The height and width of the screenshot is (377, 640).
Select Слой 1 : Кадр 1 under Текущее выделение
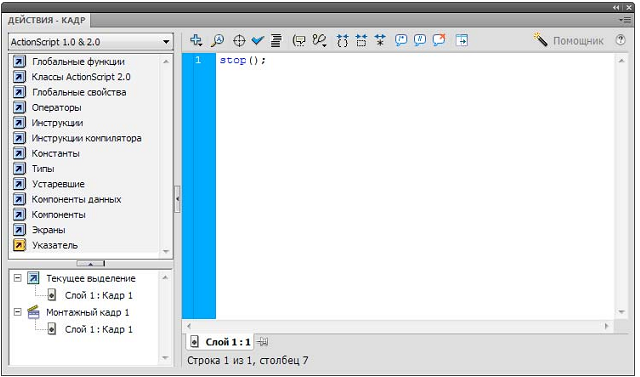pos(99,295)
